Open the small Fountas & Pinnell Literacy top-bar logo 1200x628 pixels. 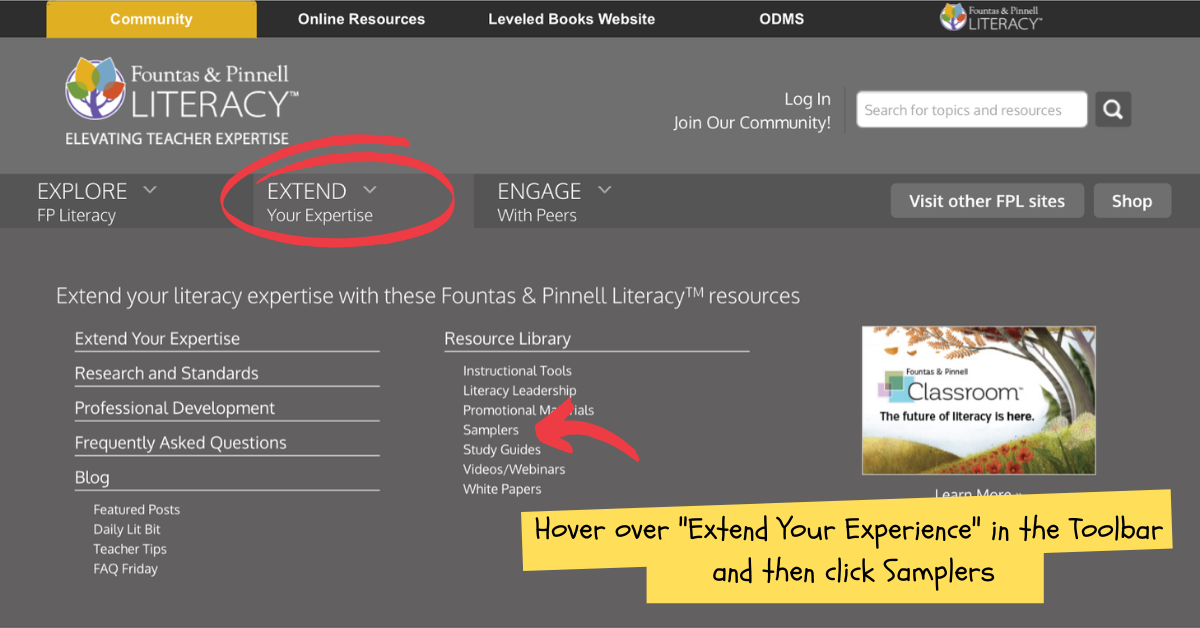pos(990,17)
